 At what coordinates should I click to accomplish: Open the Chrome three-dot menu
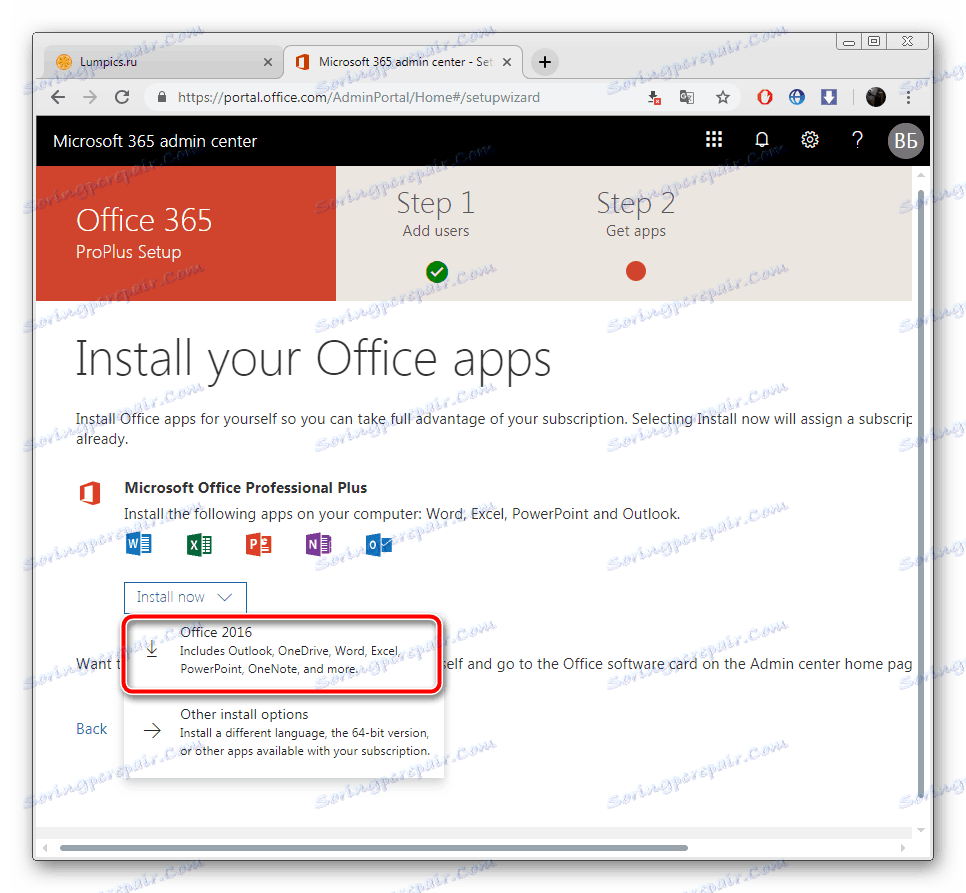pos(908,97)
